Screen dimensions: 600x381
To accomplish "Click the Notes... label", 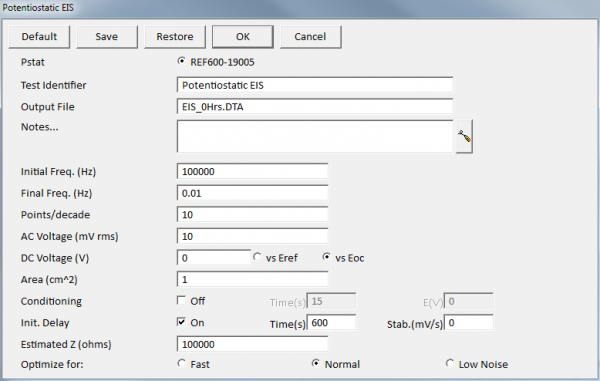I will (x=39, y=127).
